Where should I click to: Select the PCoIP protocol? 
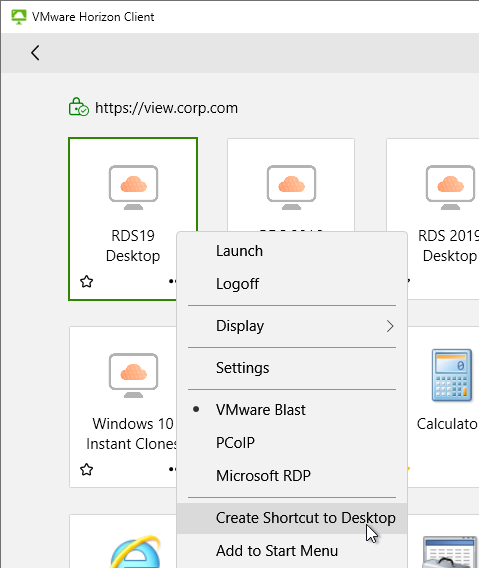(x=292, y=442)
